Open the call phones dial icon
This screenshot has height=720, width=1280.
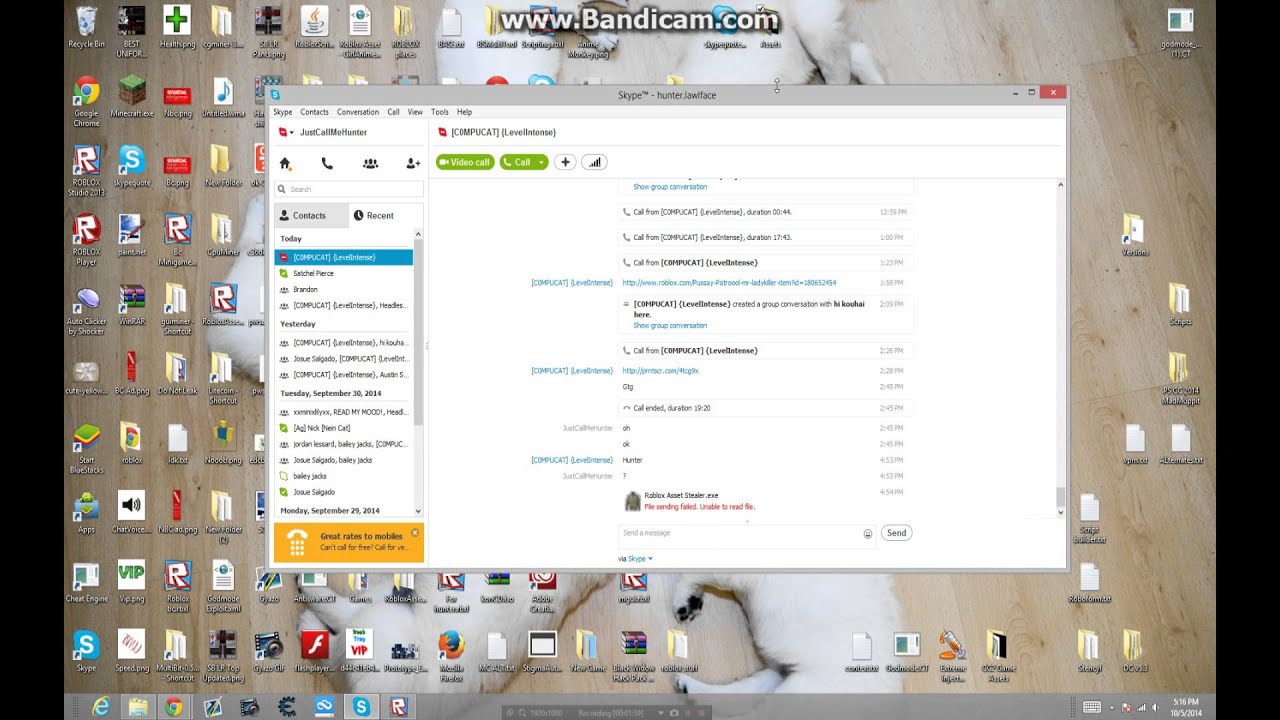tap(327, 163)
